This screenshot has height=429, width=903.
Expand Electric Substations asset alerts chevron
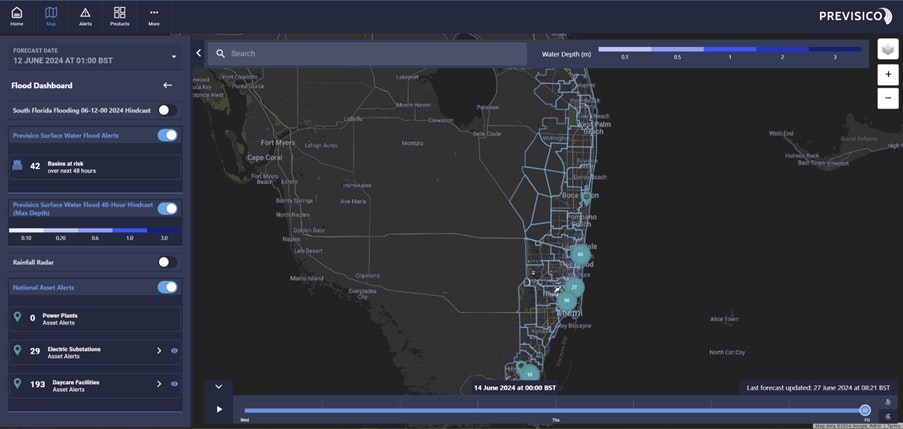(159, 351)
